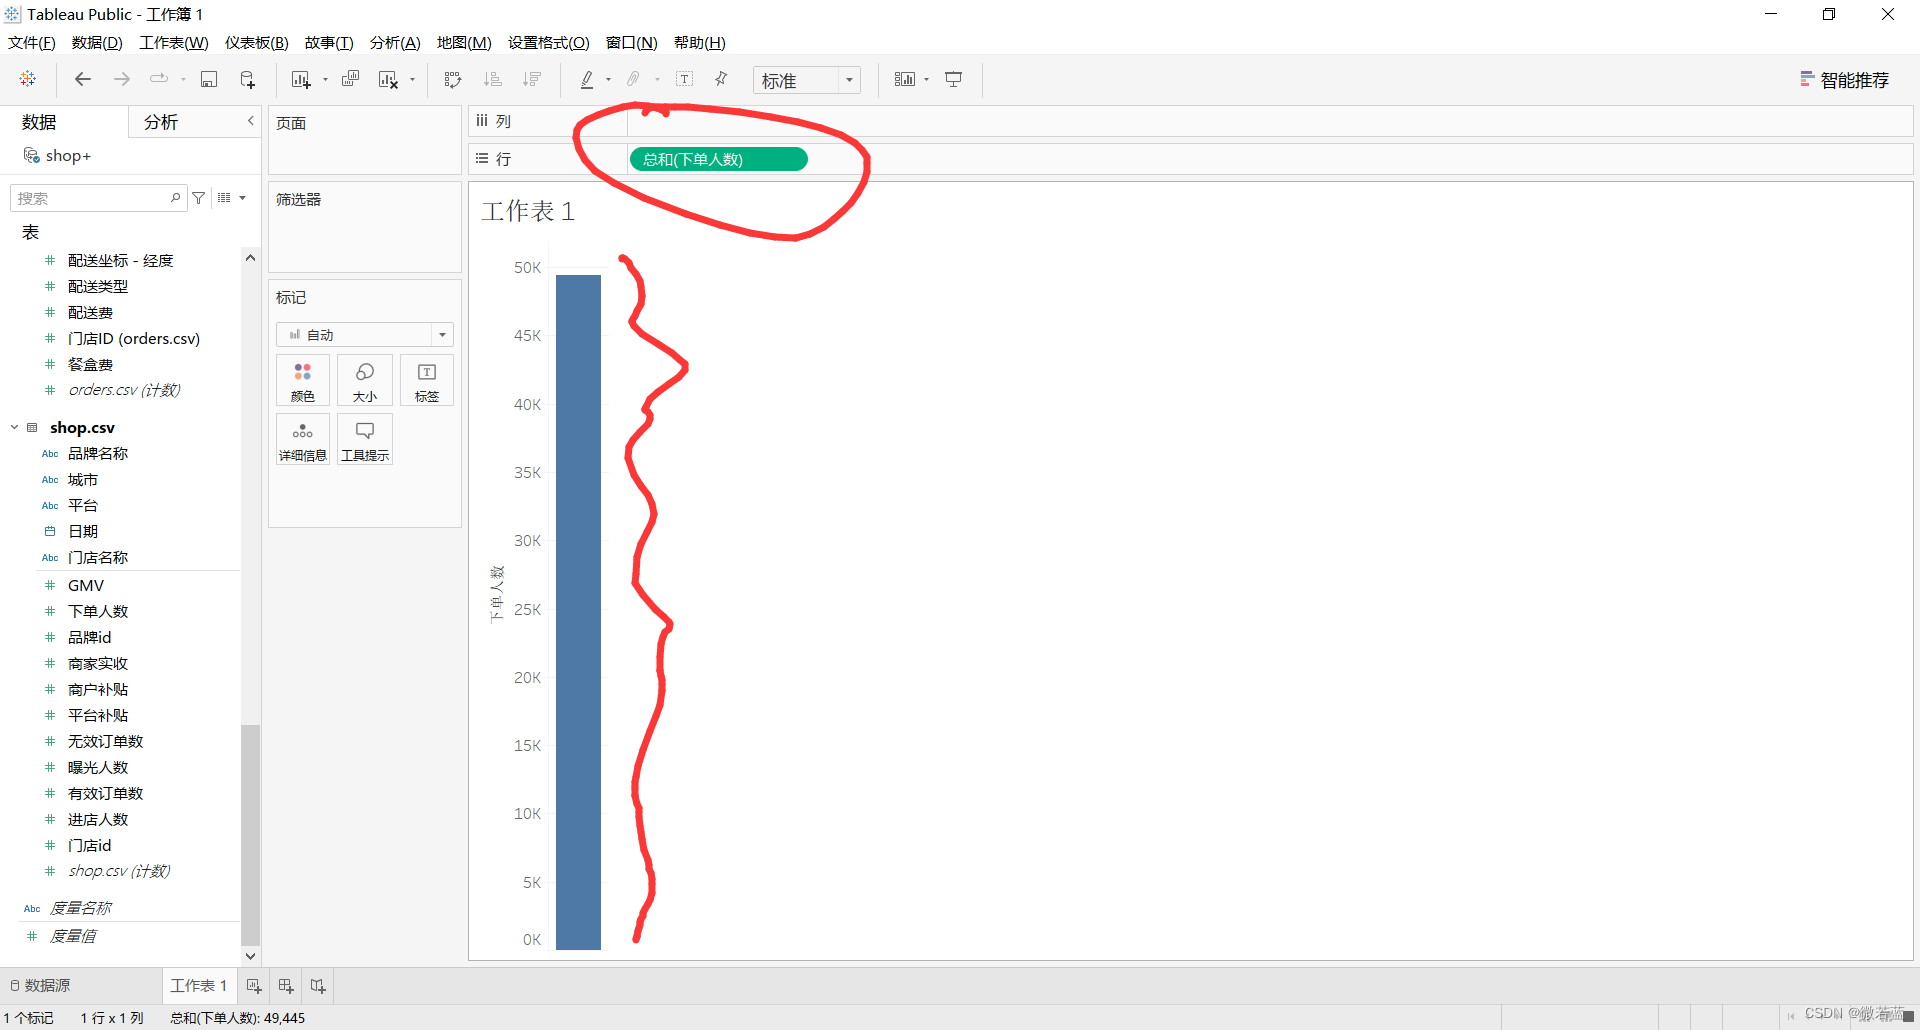Click the replay animation toolbar icon
The height and width of the screenshot is (1030, 1920).
159,79
